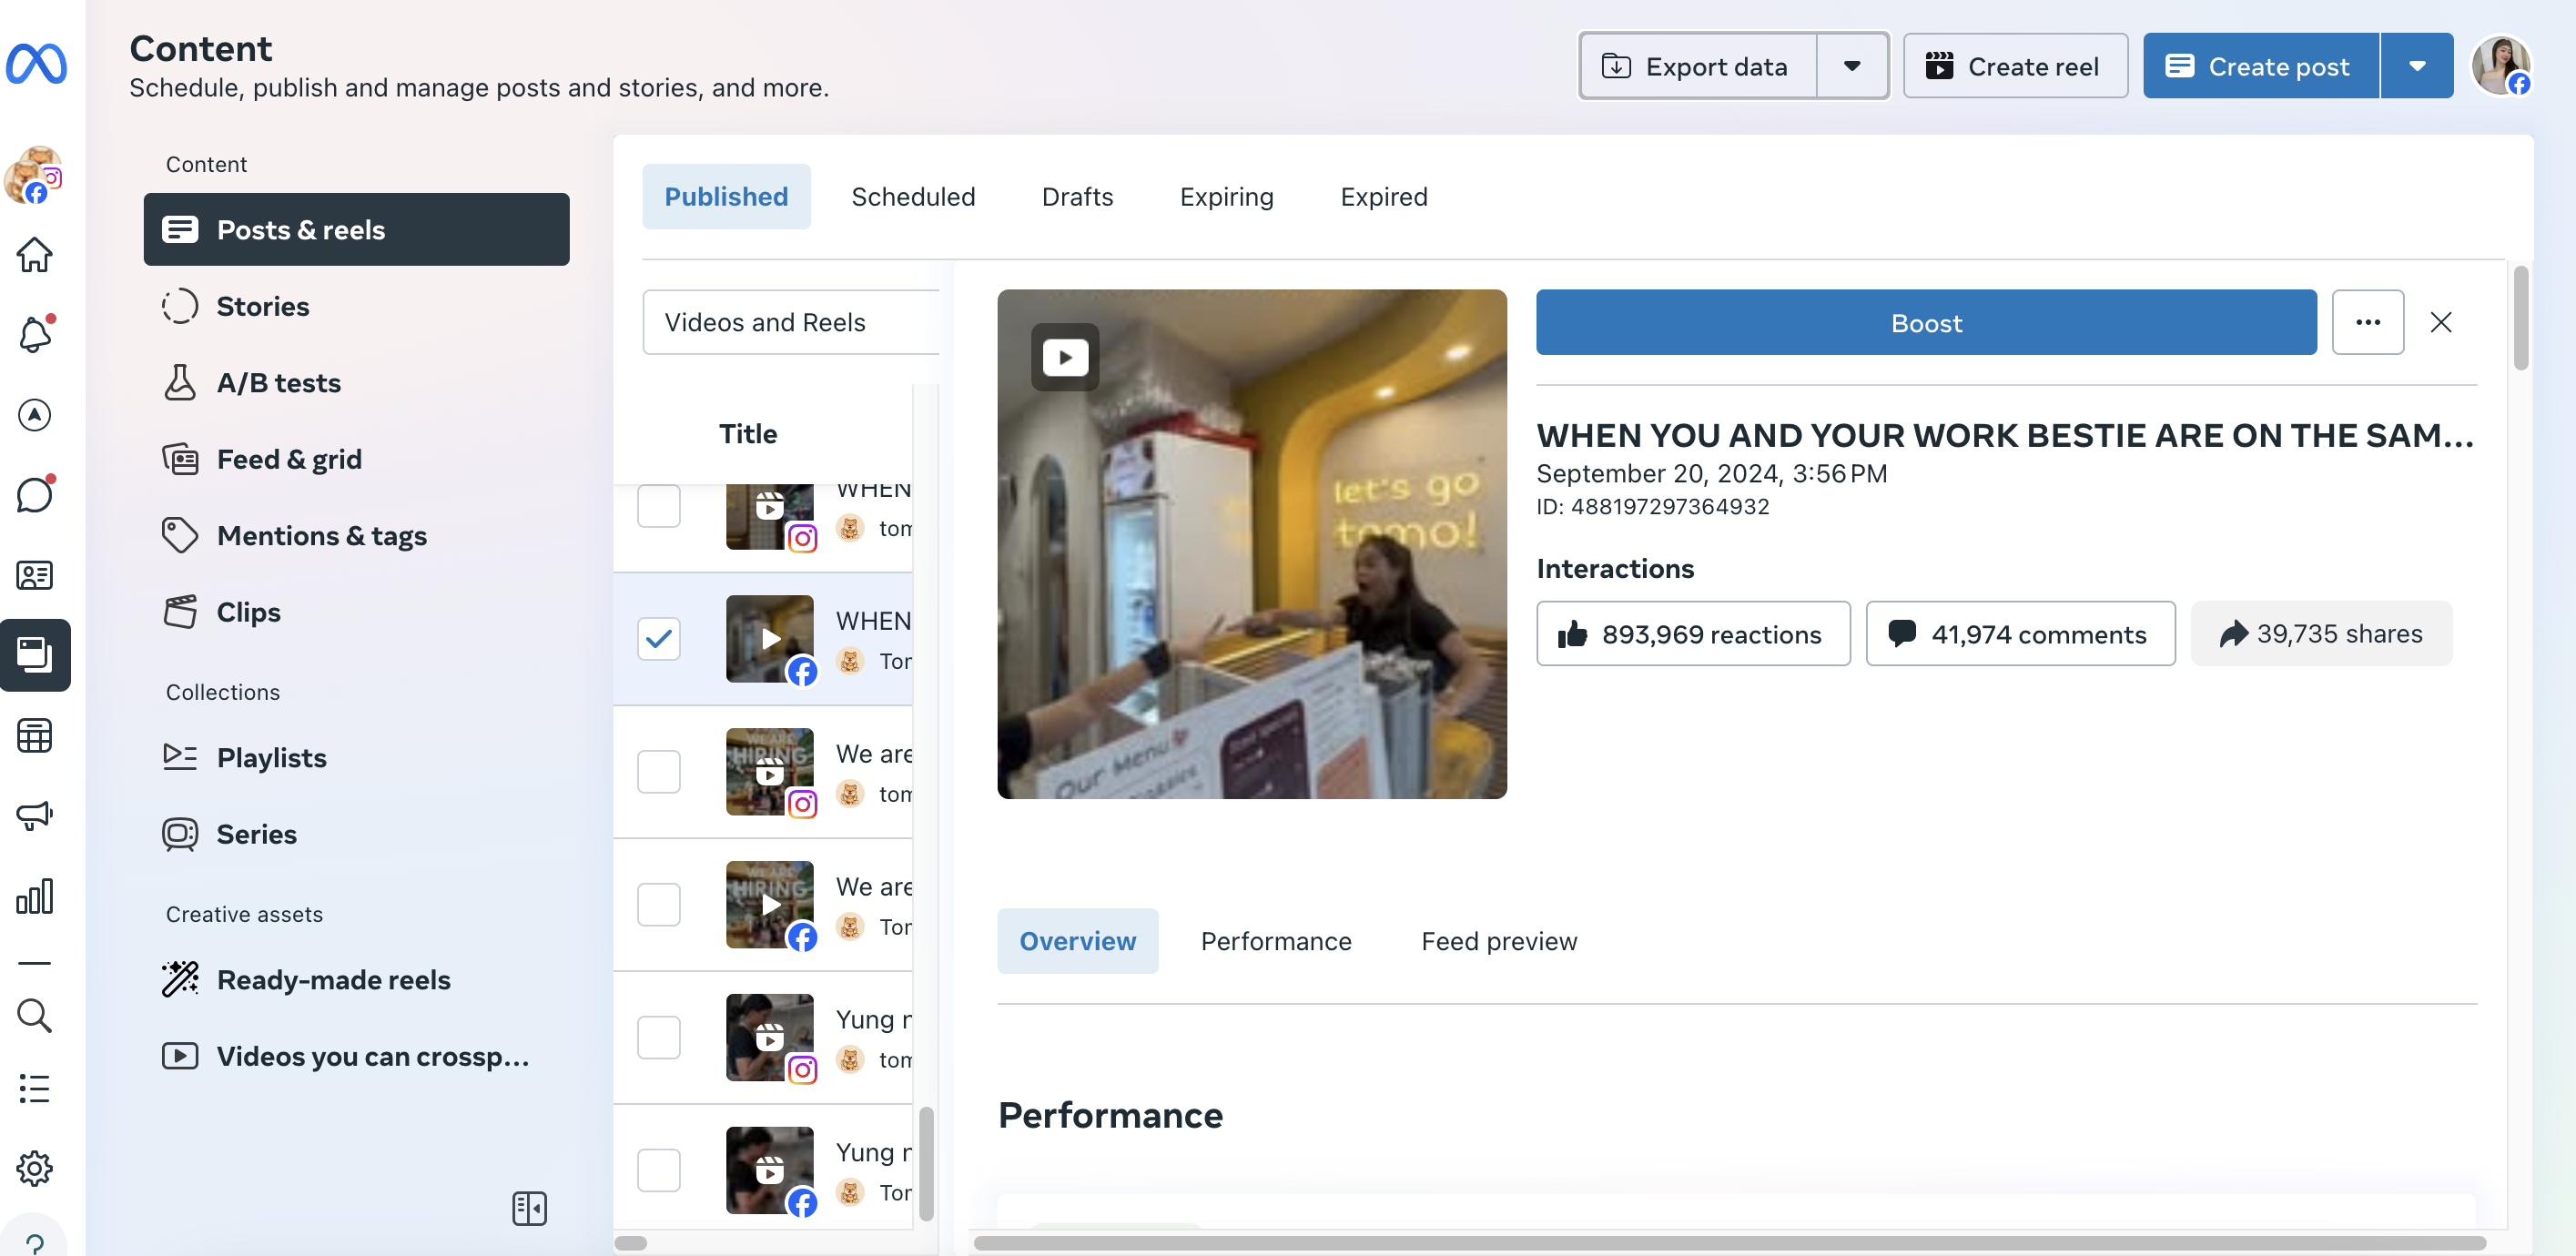
Task: Check the first We are hiring Instagram row
Action: pyautogui.click(x=658, y=771)
